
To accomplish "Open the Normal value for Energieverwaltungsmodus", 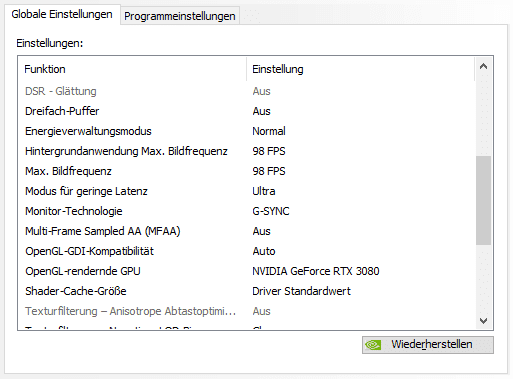I will coord(269,131).
